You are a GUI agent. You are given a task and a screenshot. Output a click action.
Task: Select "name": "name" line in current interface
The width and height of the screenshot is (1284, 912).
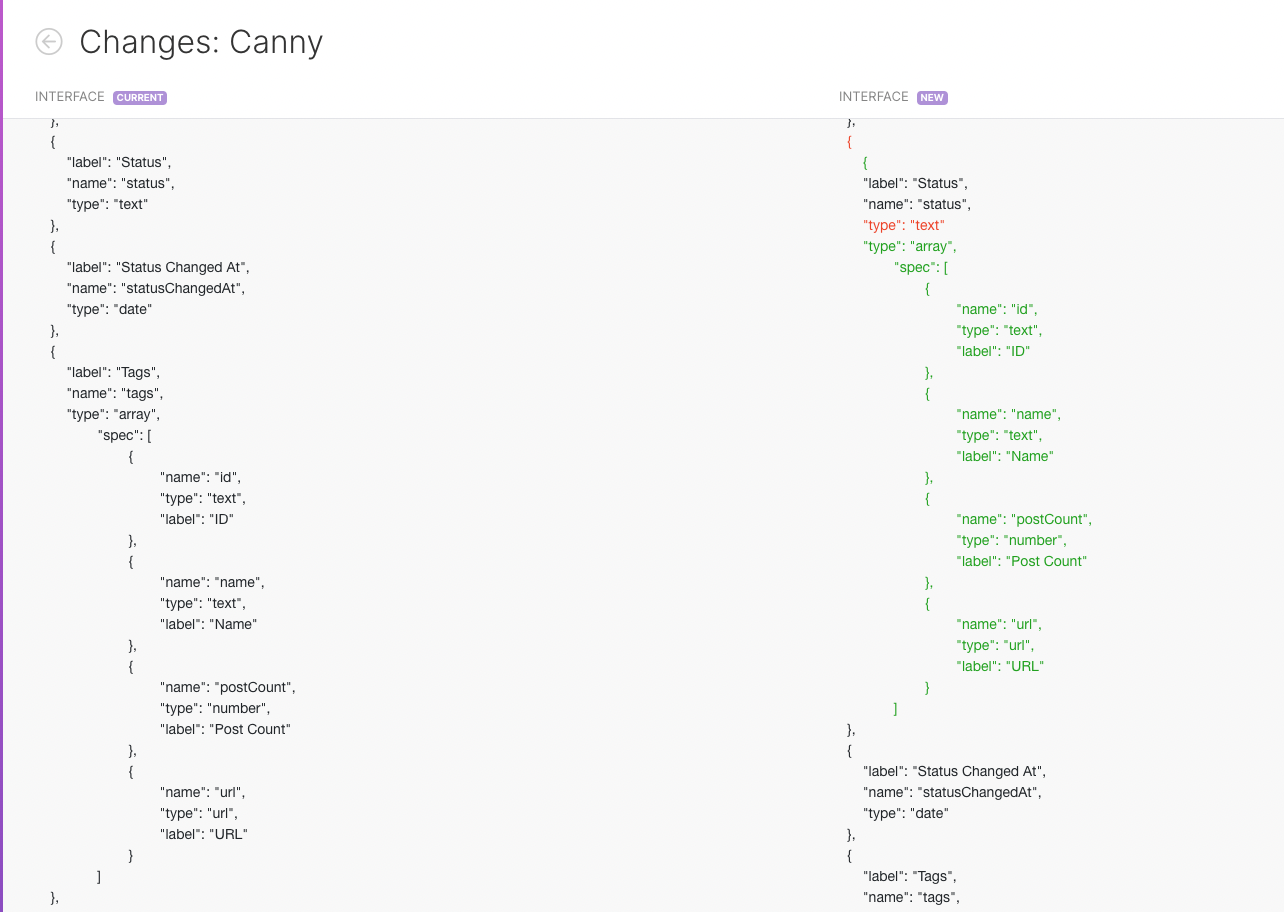point(212,582)
